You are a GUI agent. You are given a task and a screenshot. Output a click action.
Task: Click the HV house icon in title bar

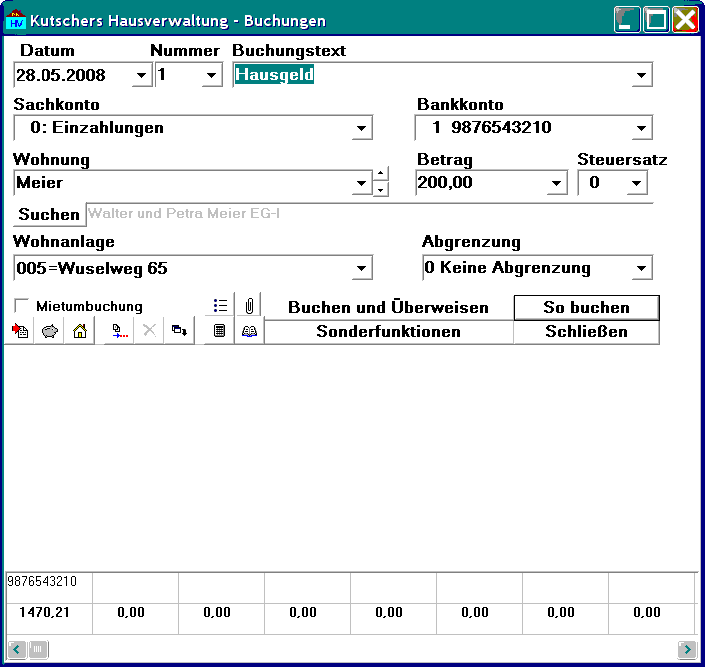(16, 20)
